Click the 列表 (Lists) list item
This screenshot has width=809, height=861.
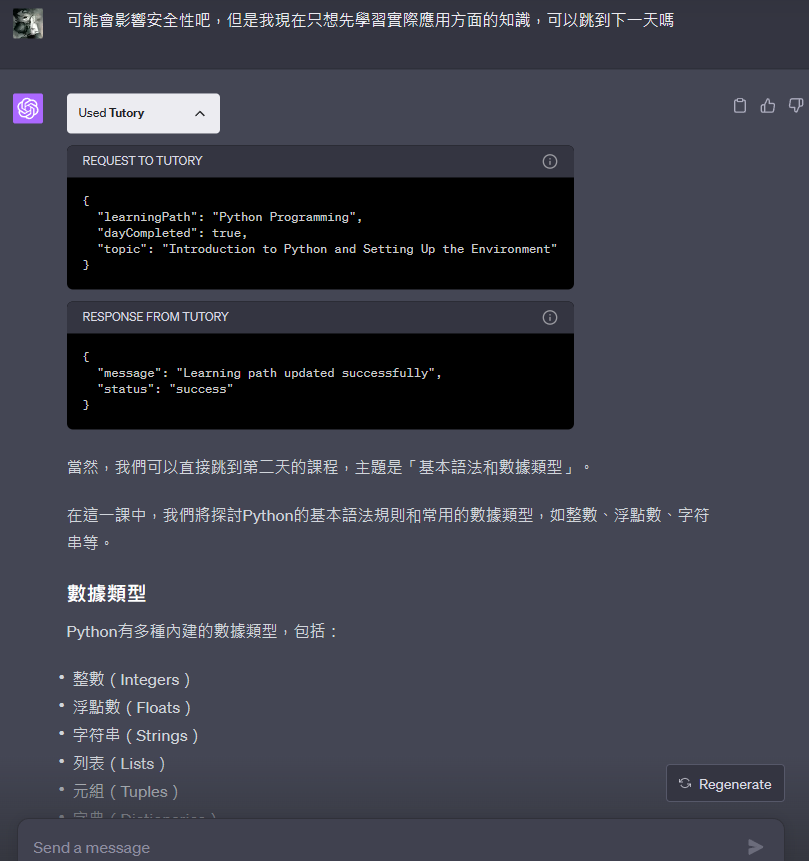point(119,764)
